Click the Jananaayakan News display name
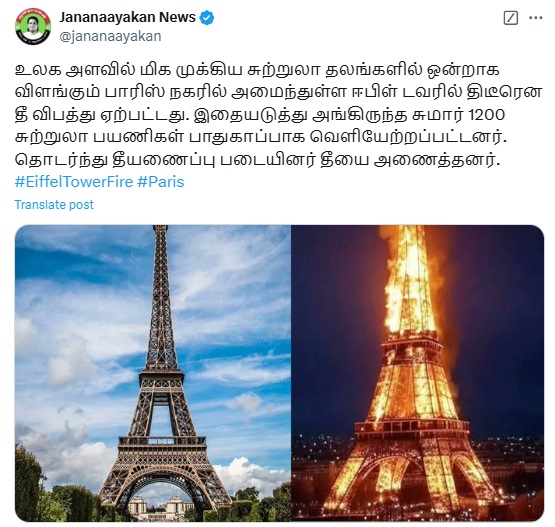555x527 pixels. (x=127, y=17)
